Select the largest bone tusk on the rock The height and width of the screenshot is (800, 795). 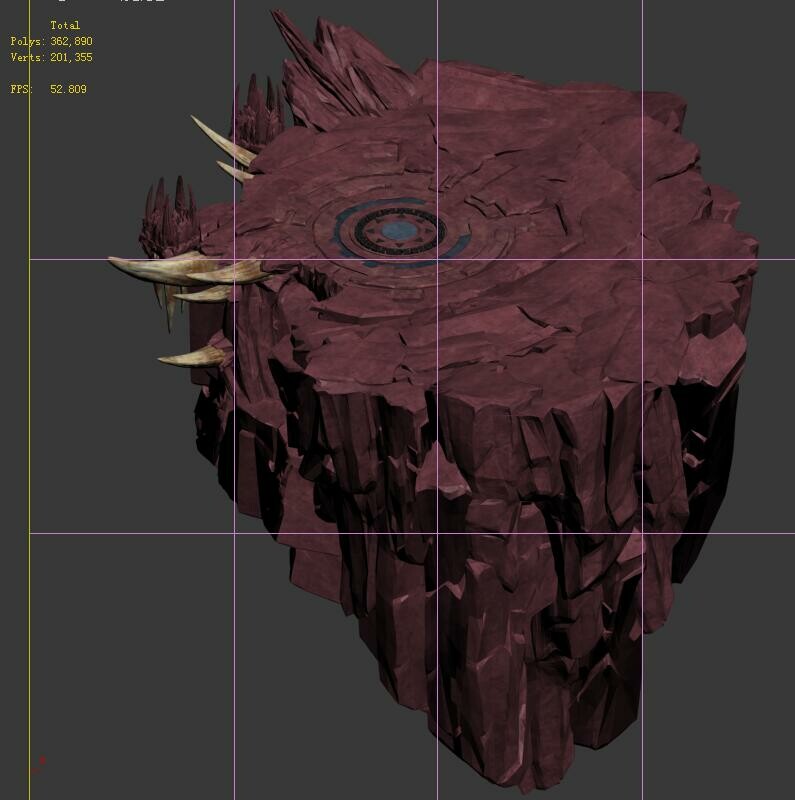click(x=168, y=269)
